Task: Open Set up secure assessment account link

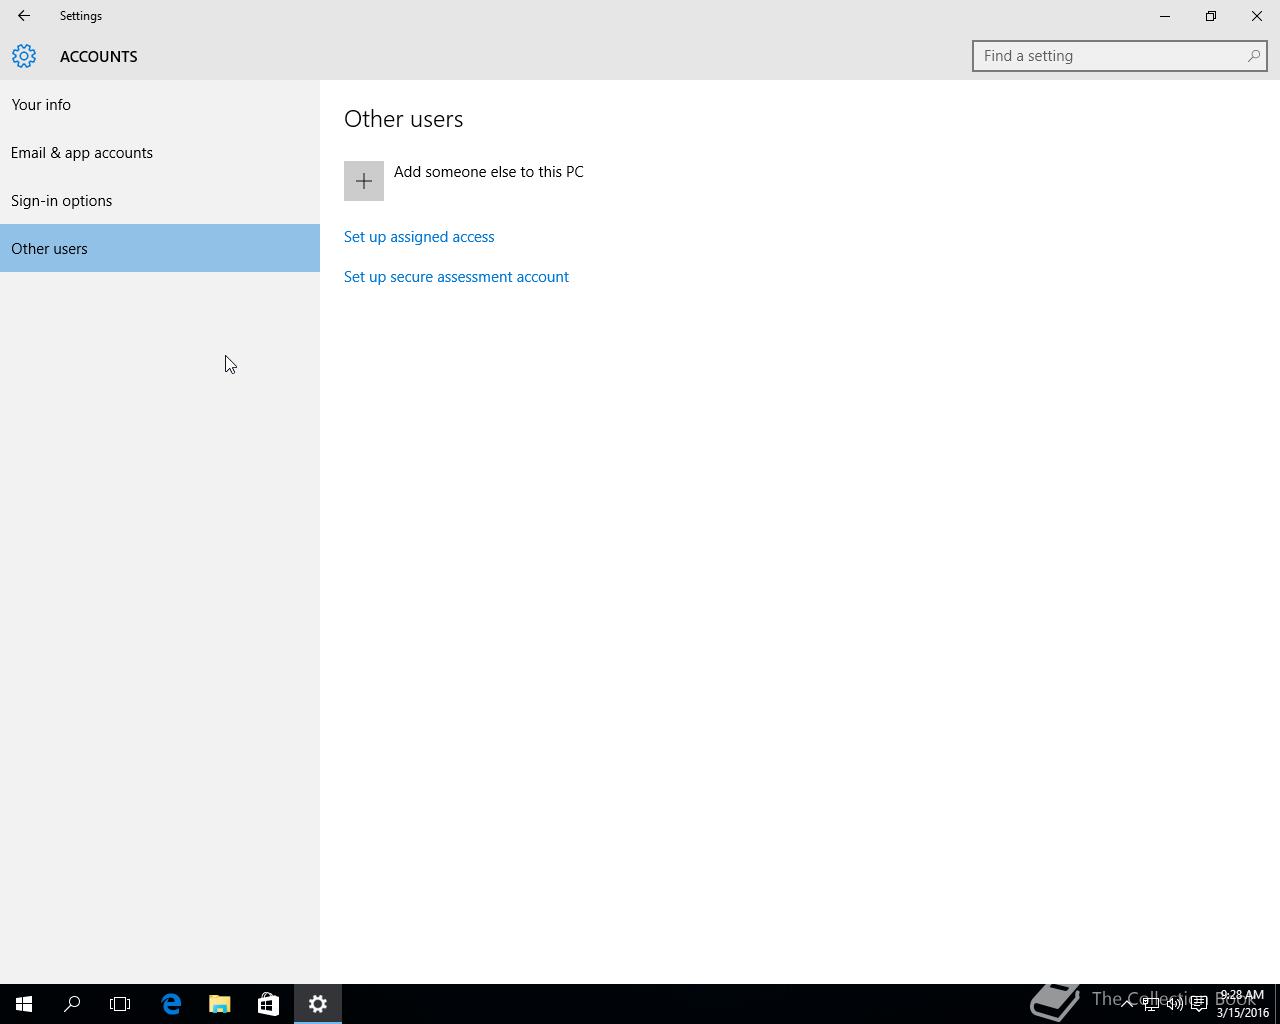Action: pyautogui.click(x=456, y=277)
